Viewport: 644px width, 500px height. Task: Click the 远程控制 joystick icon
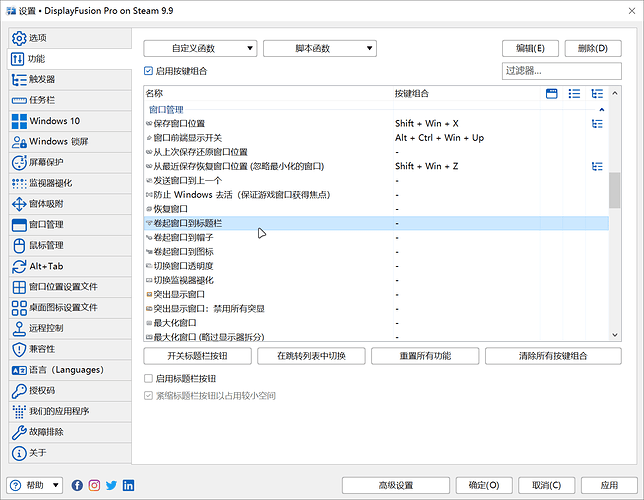click(x=19, y=328)
